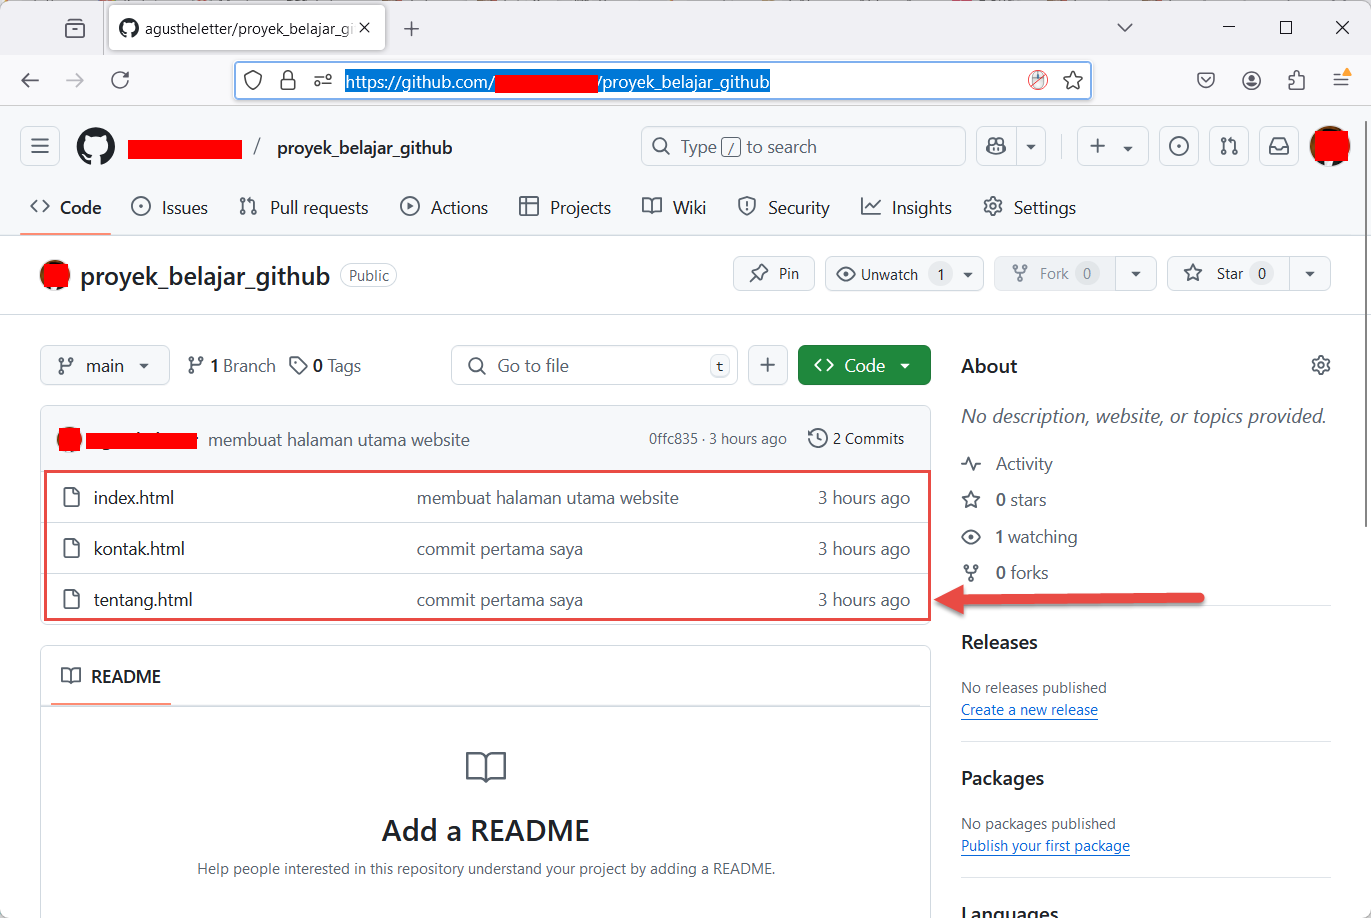The height and width of the screenshot is (918, 1371).
Task: Expand the green Code dropdown button
Action: (864, 366)
